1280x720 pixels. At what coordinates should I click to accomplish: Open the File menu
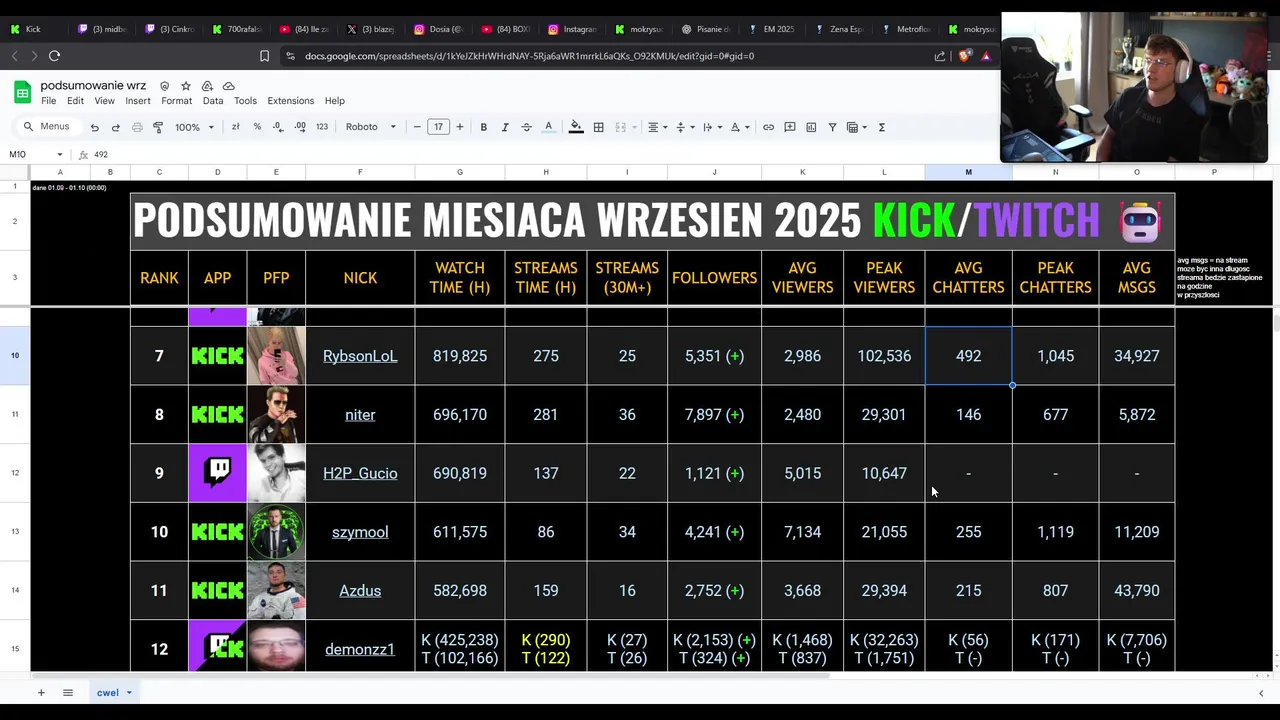tap(48, 101)
